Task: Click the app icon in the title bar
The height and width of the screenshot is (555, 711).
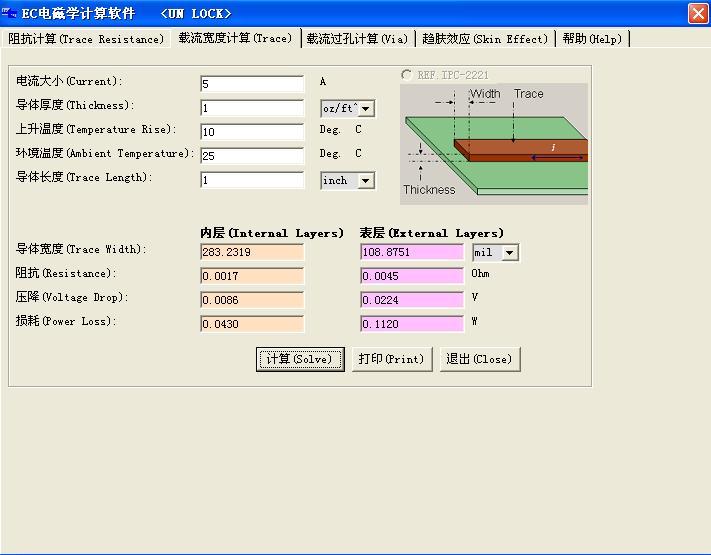Action: (9, 14)
